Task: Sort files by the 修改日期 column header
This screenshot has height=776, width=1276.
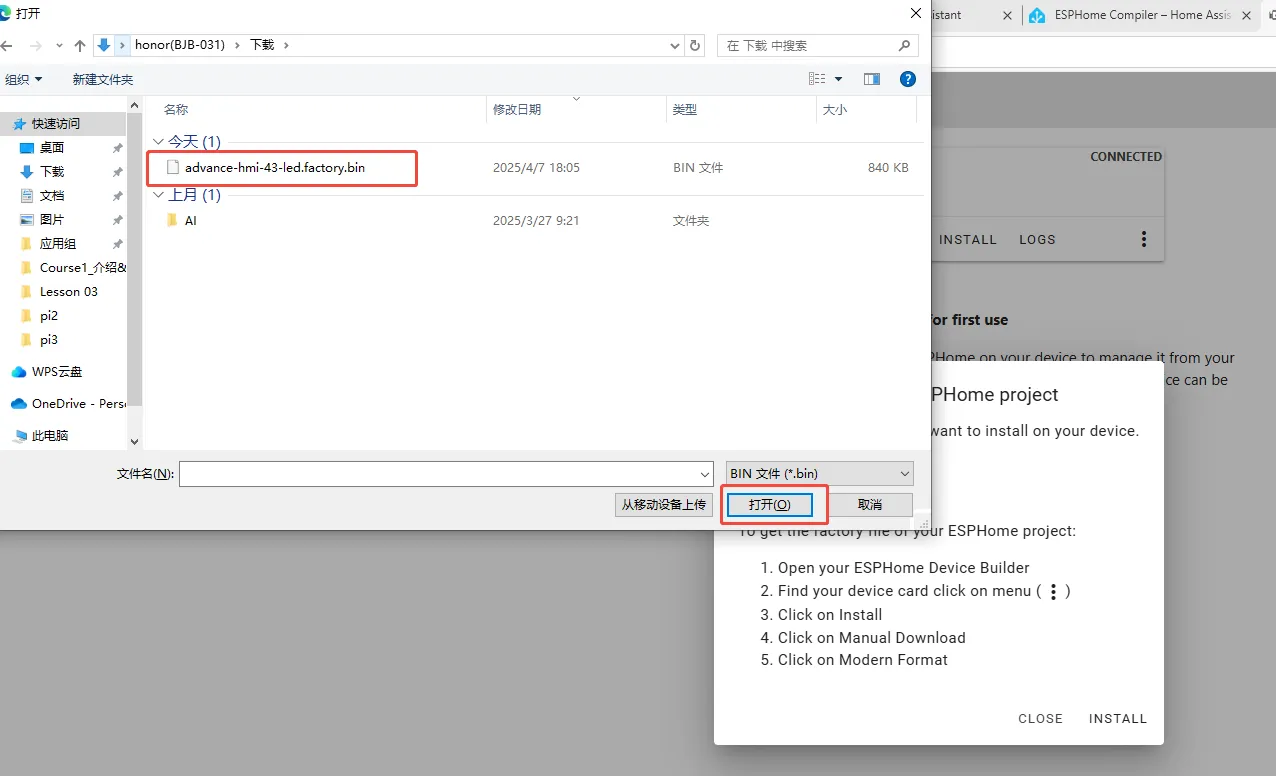Action: click(x=517, y=110)
